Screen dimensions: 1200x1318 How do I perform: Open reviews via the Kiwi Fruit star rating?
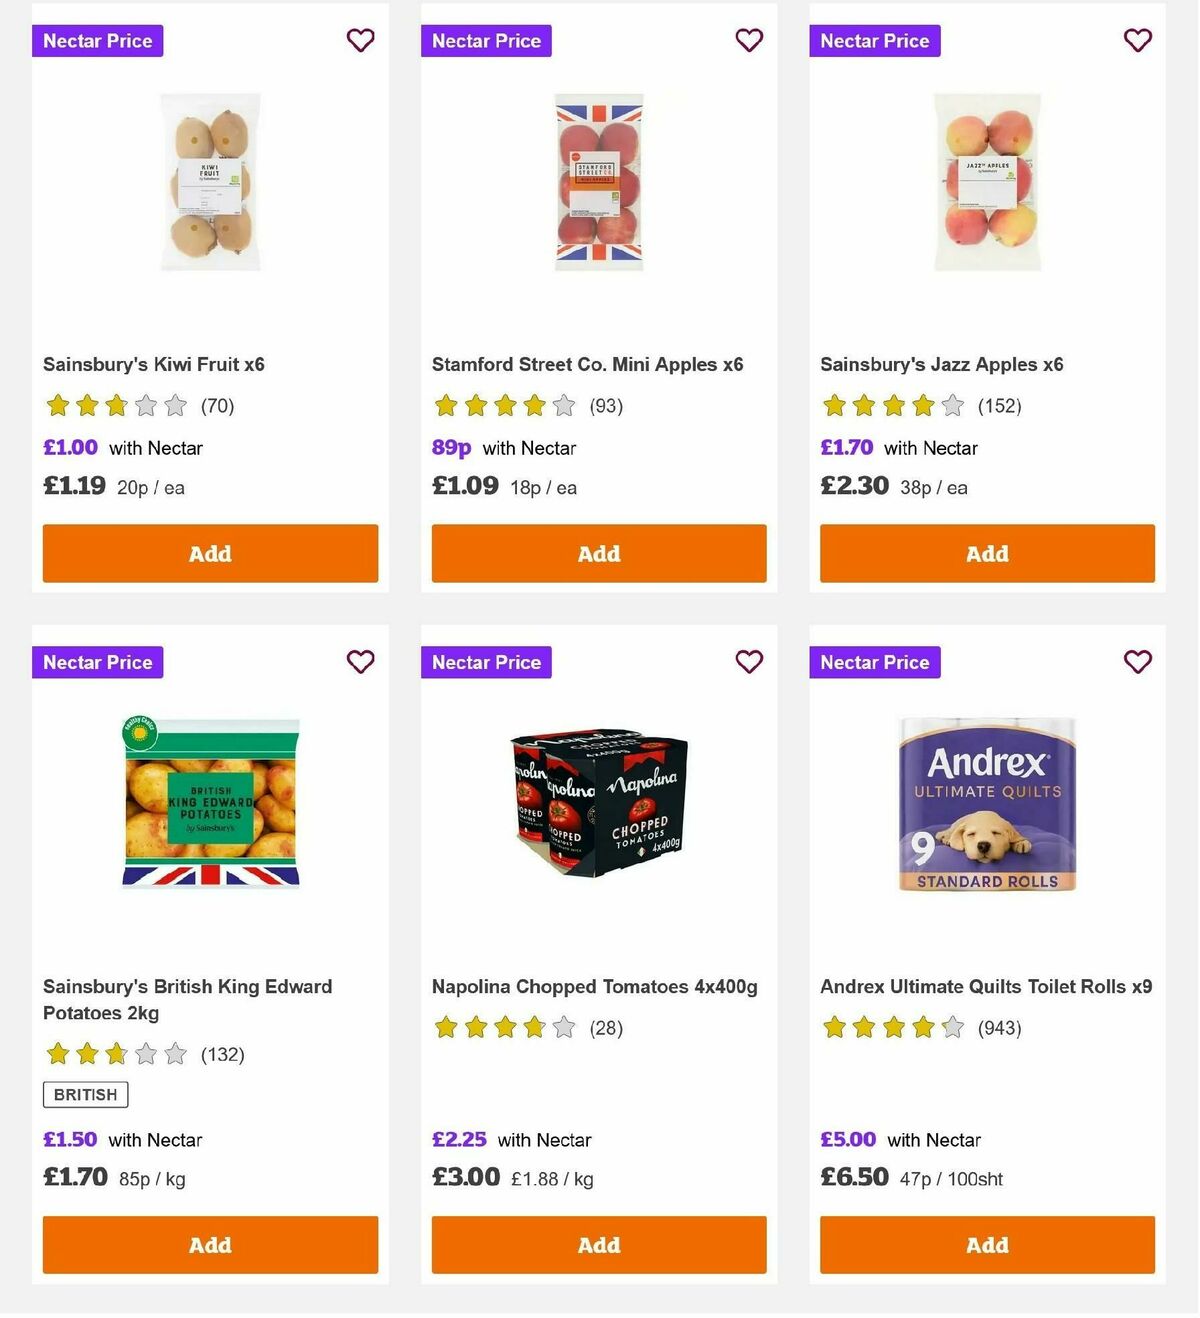coord(115,406)
